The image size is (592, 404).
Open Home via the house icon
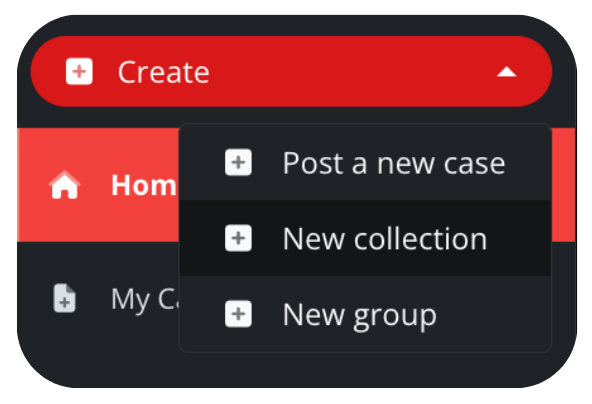click(x=65, y=185)
